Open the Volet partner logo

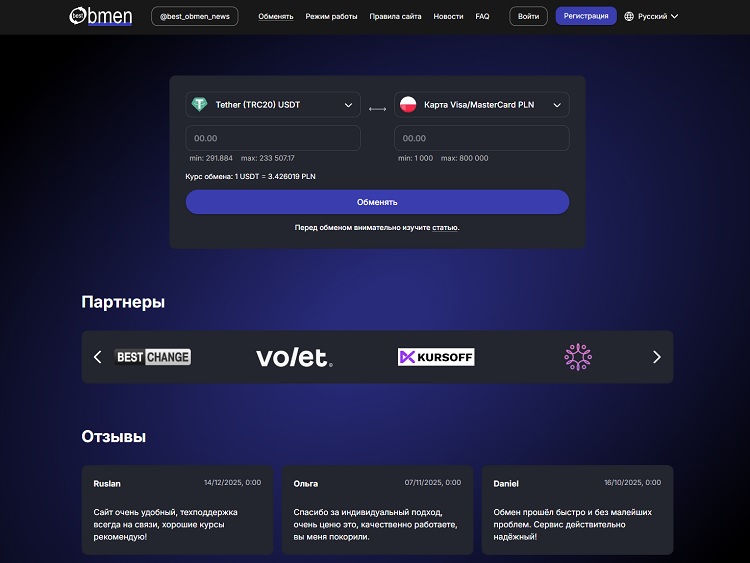coord(294,357)
